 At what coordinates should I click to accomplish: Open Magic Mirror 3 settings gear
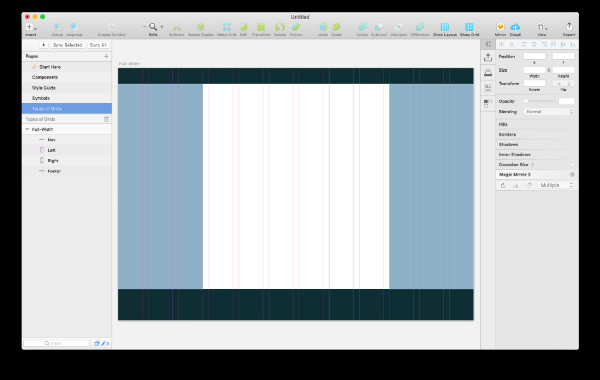572,175
